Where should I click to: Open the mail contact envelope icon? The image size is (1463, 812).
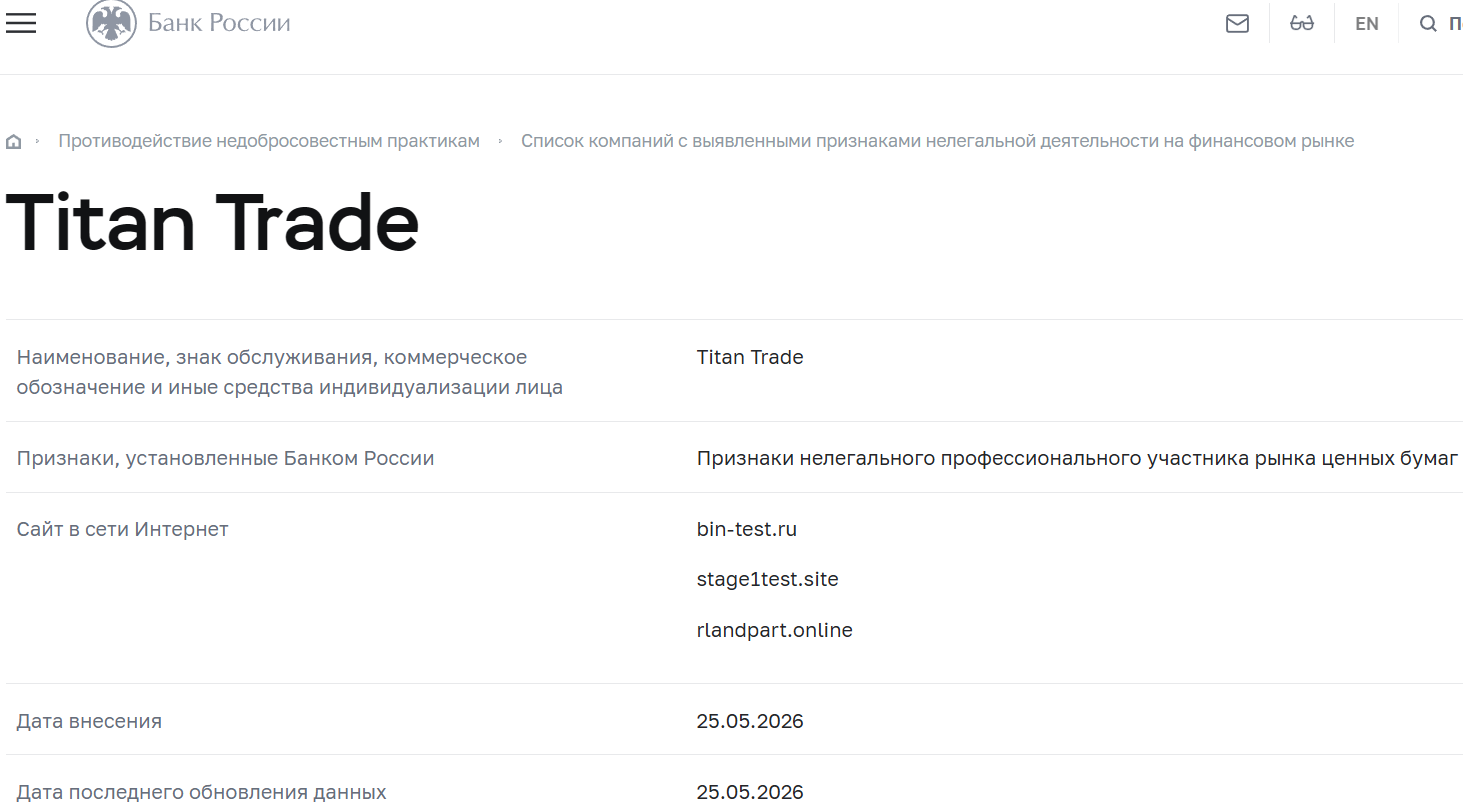pyautogui.click(x=1237, y=23)
